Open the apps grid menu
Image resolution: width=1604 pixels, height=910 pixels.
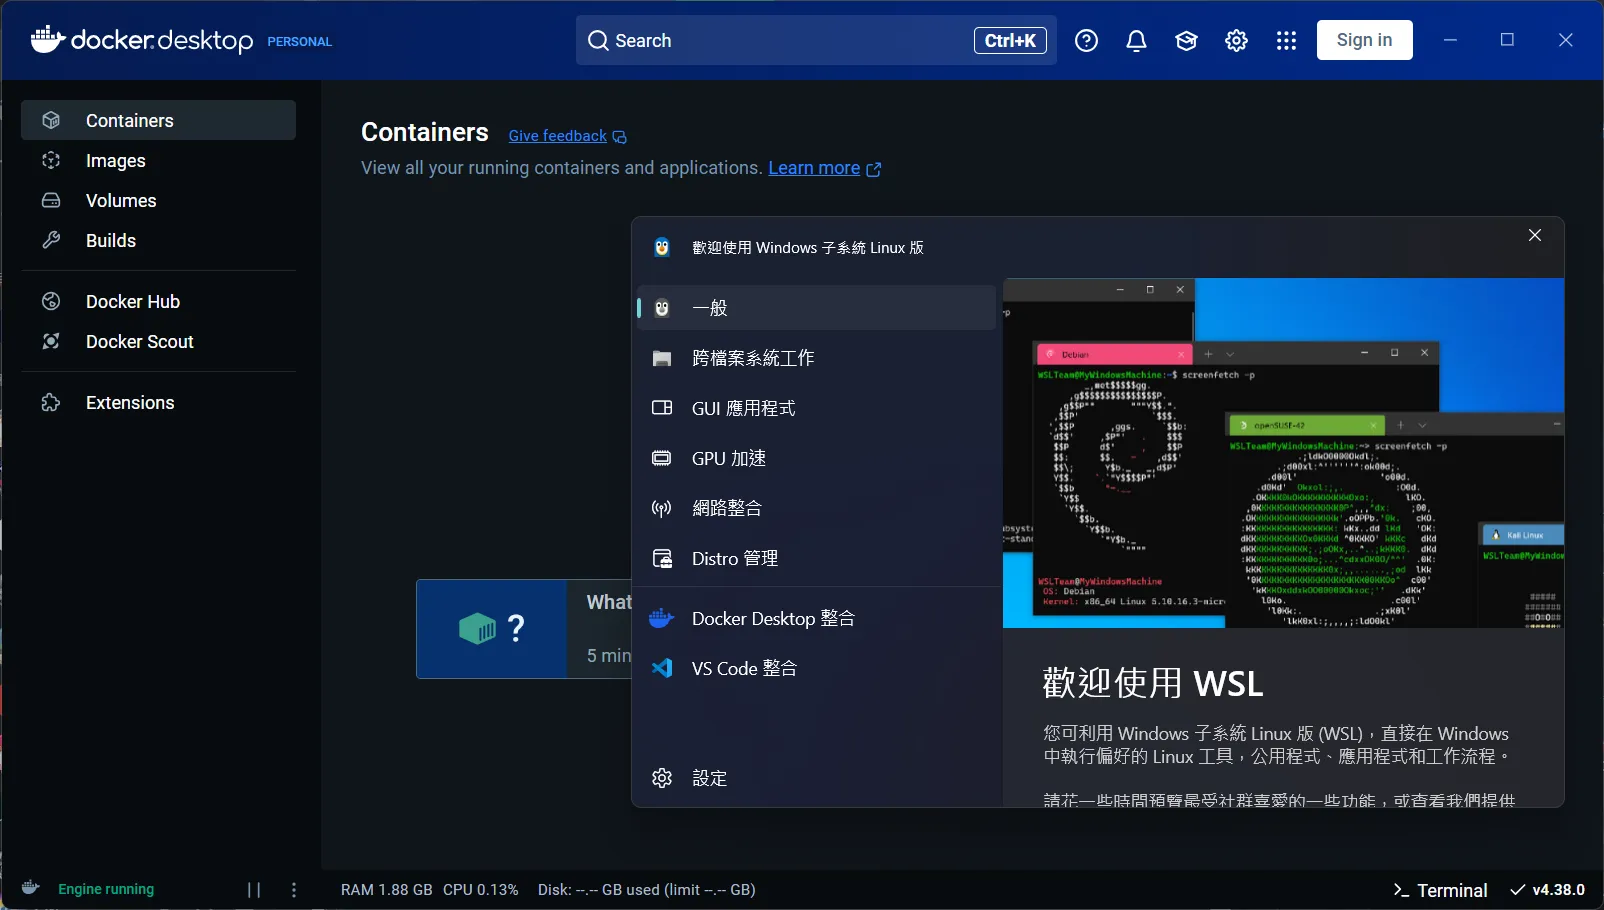1286,41
